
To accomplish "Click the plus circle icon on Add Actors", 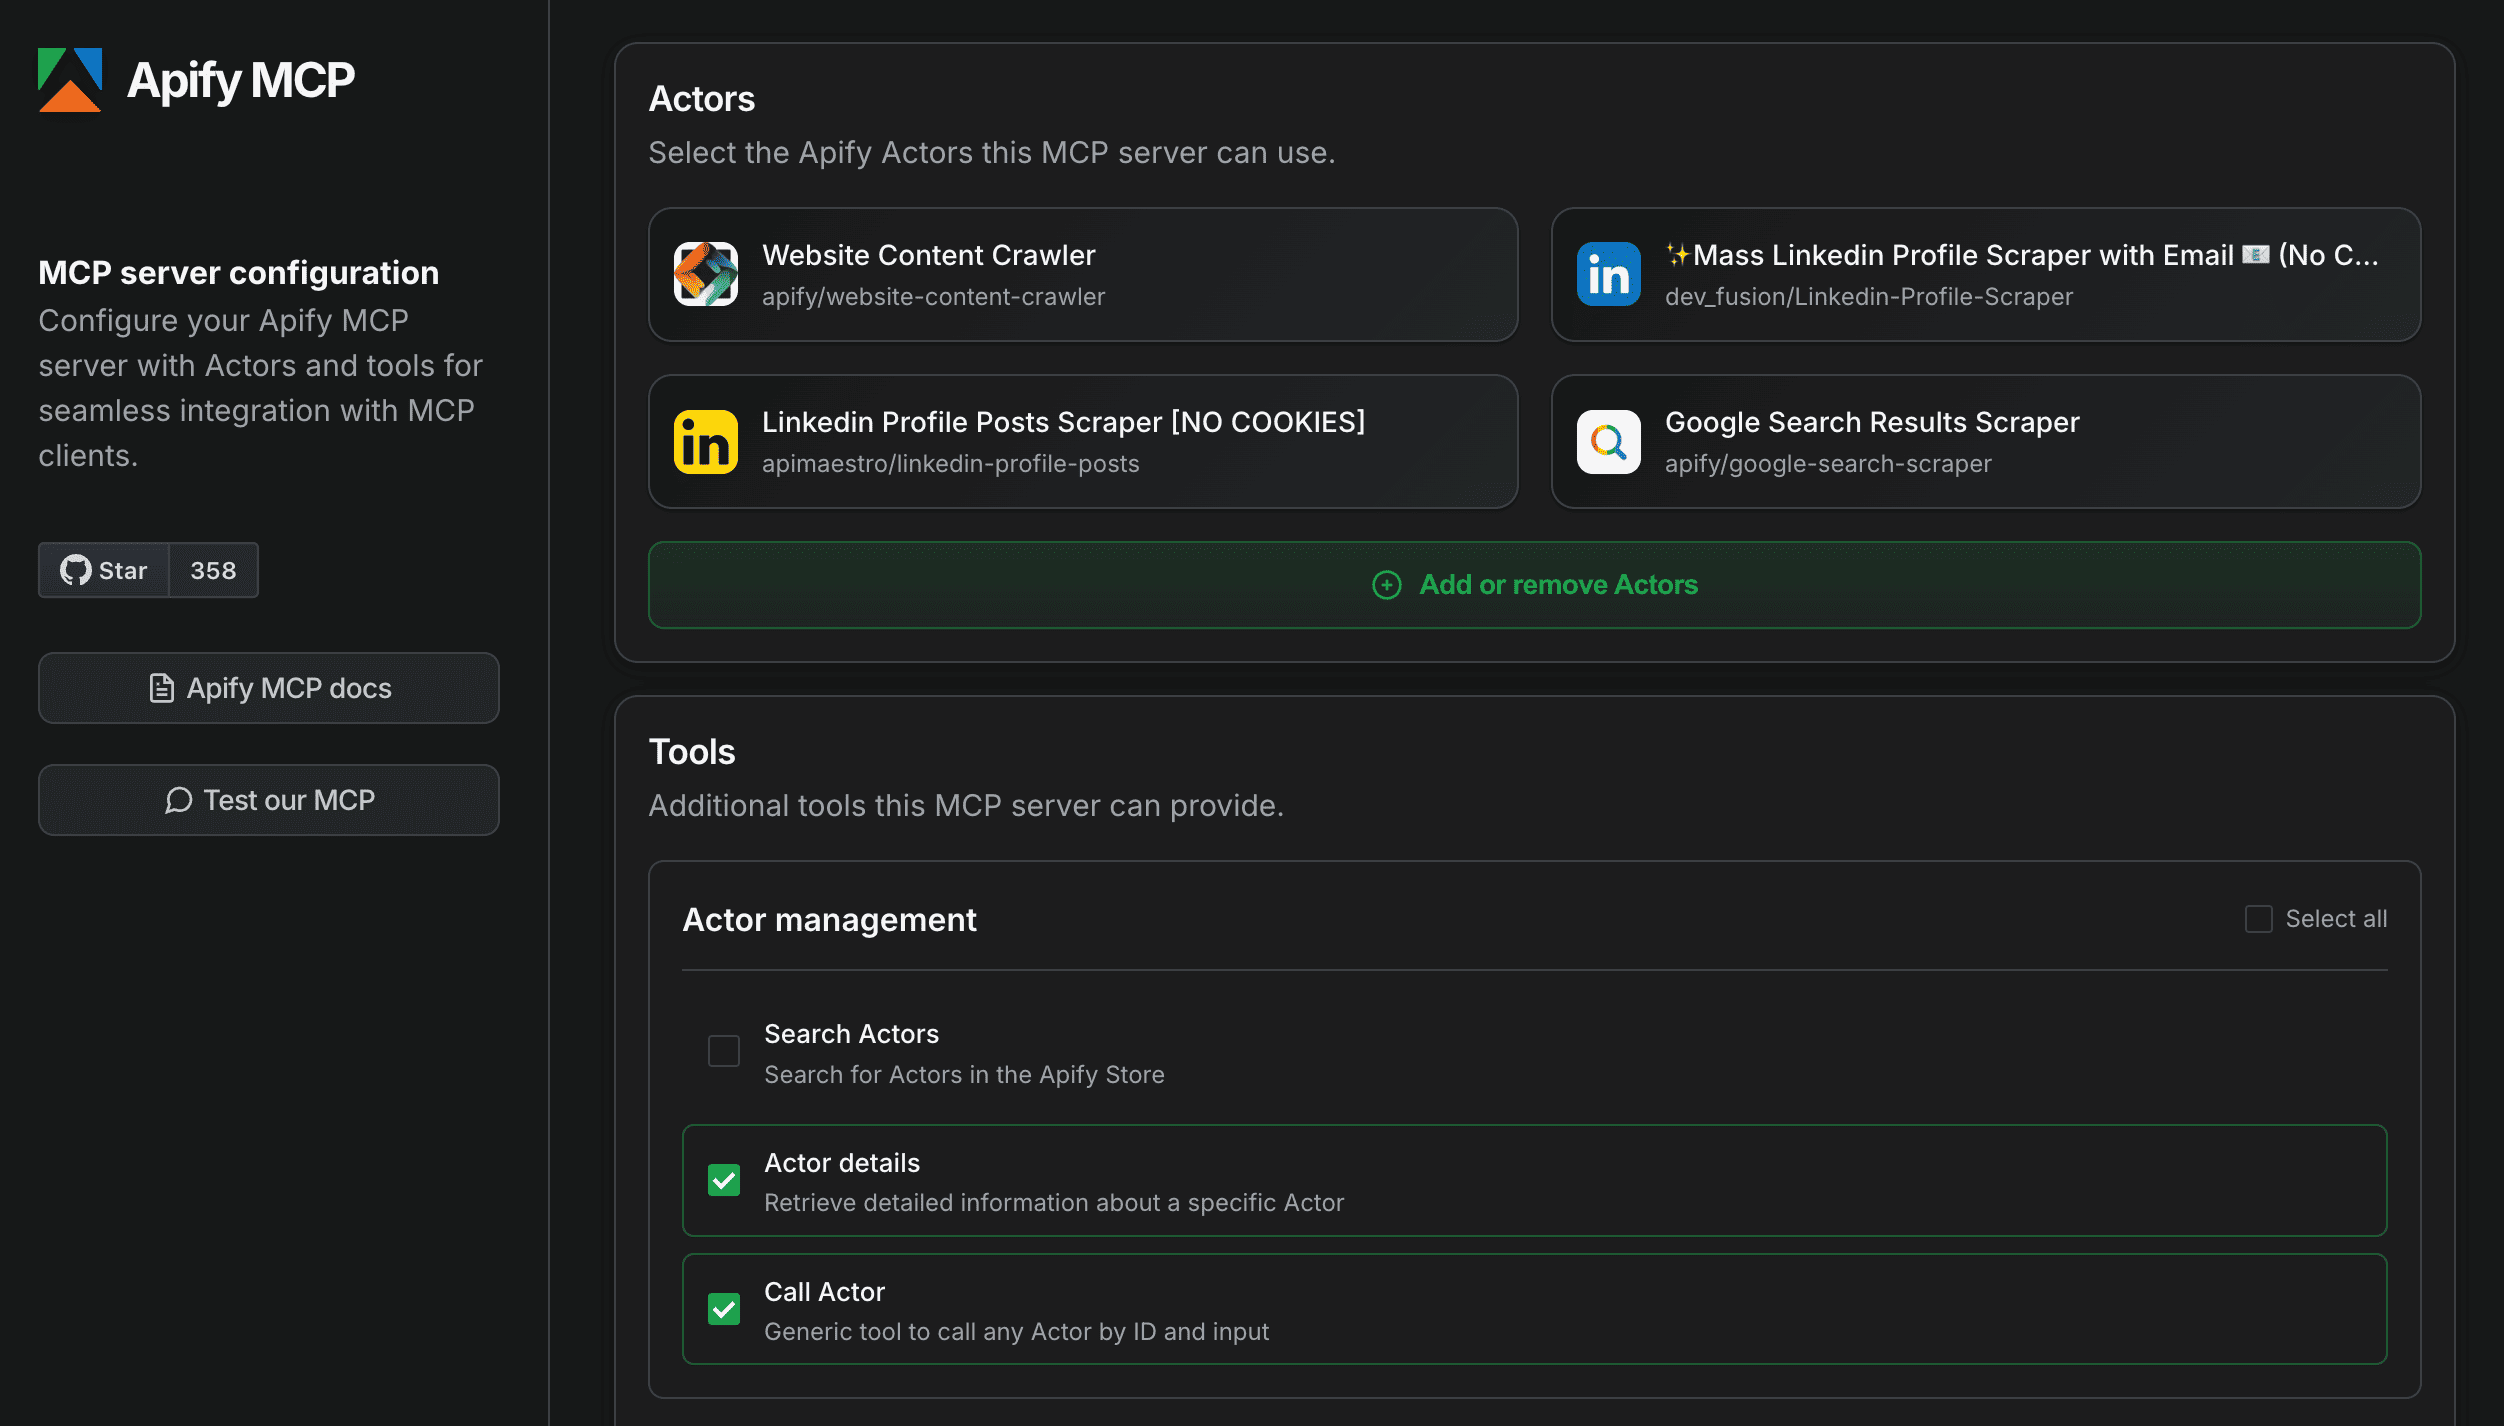I will tap(1386, 585).
